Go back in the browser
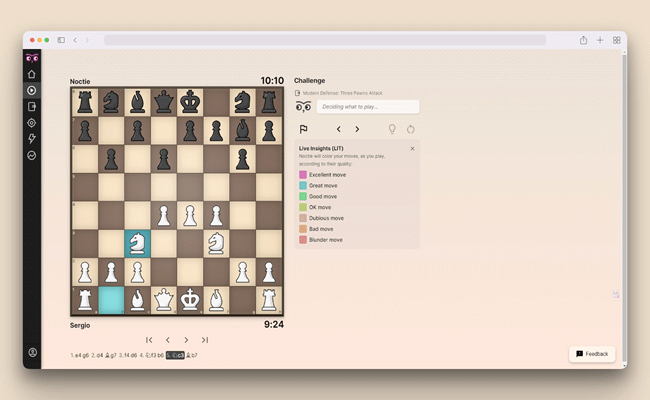 pos(75,40)
